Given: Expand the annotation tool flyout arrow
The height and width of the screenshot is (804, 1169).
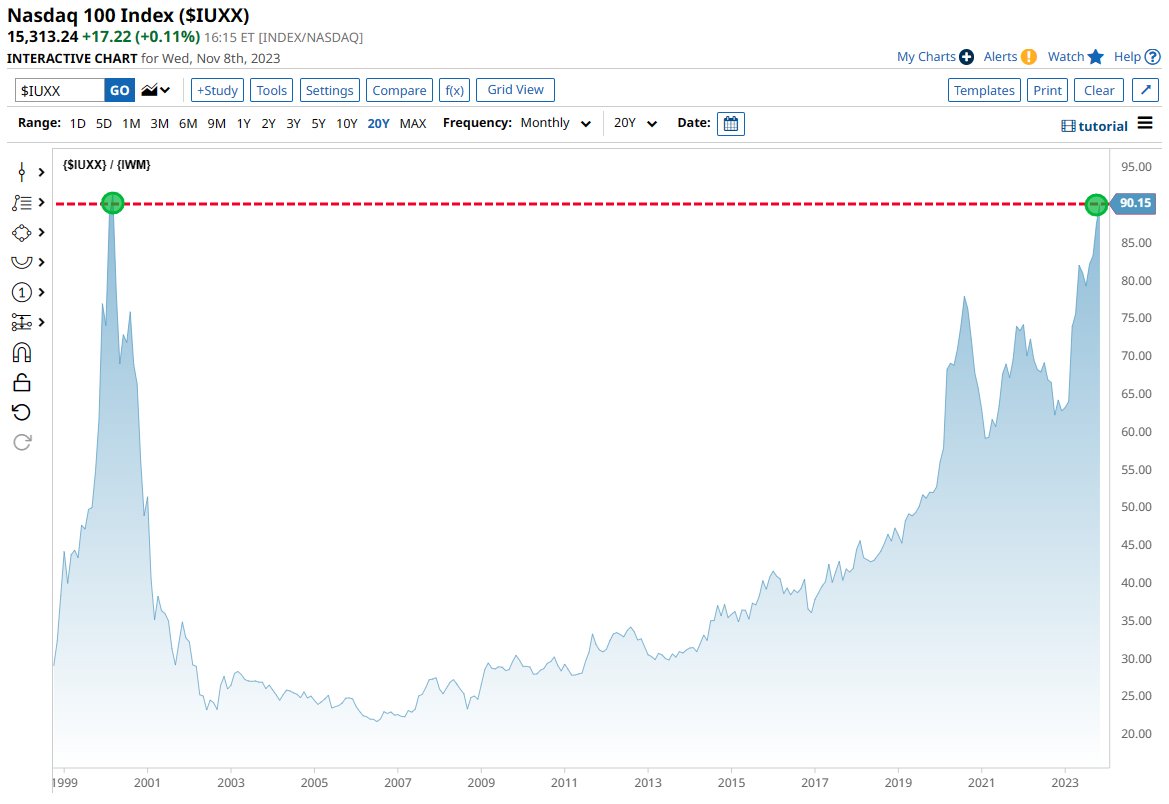Looking at the screenshot, I should (x=42, y=202).
